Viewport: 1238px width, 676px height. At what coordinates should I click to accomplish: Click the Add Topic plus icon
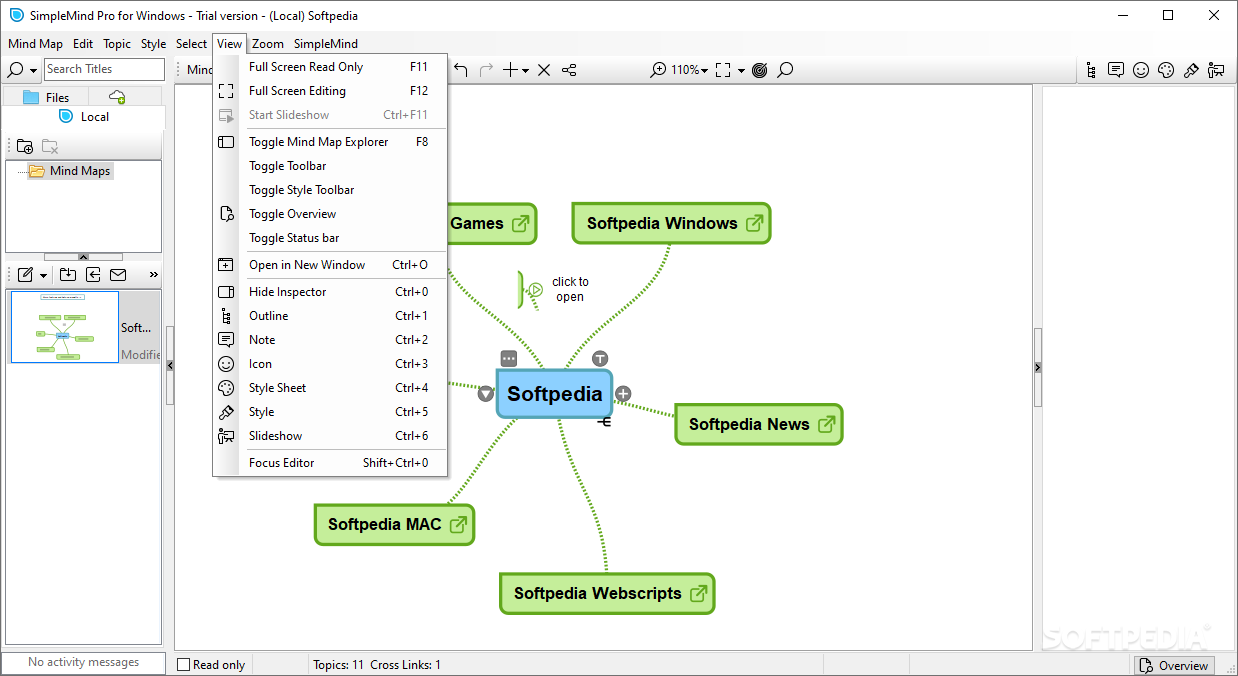pyautogui.click(x=510, y=70)
